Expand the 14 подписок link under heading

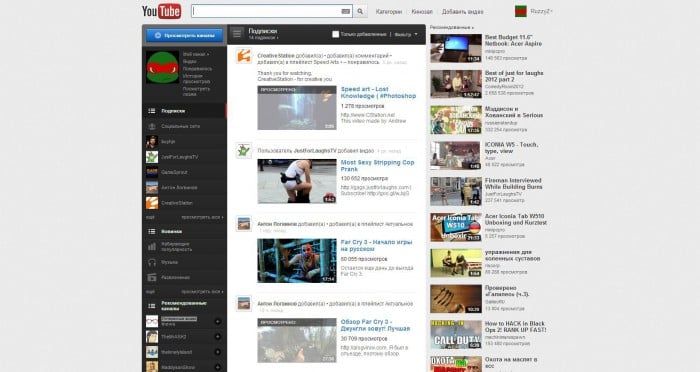(x=263, y=38)
